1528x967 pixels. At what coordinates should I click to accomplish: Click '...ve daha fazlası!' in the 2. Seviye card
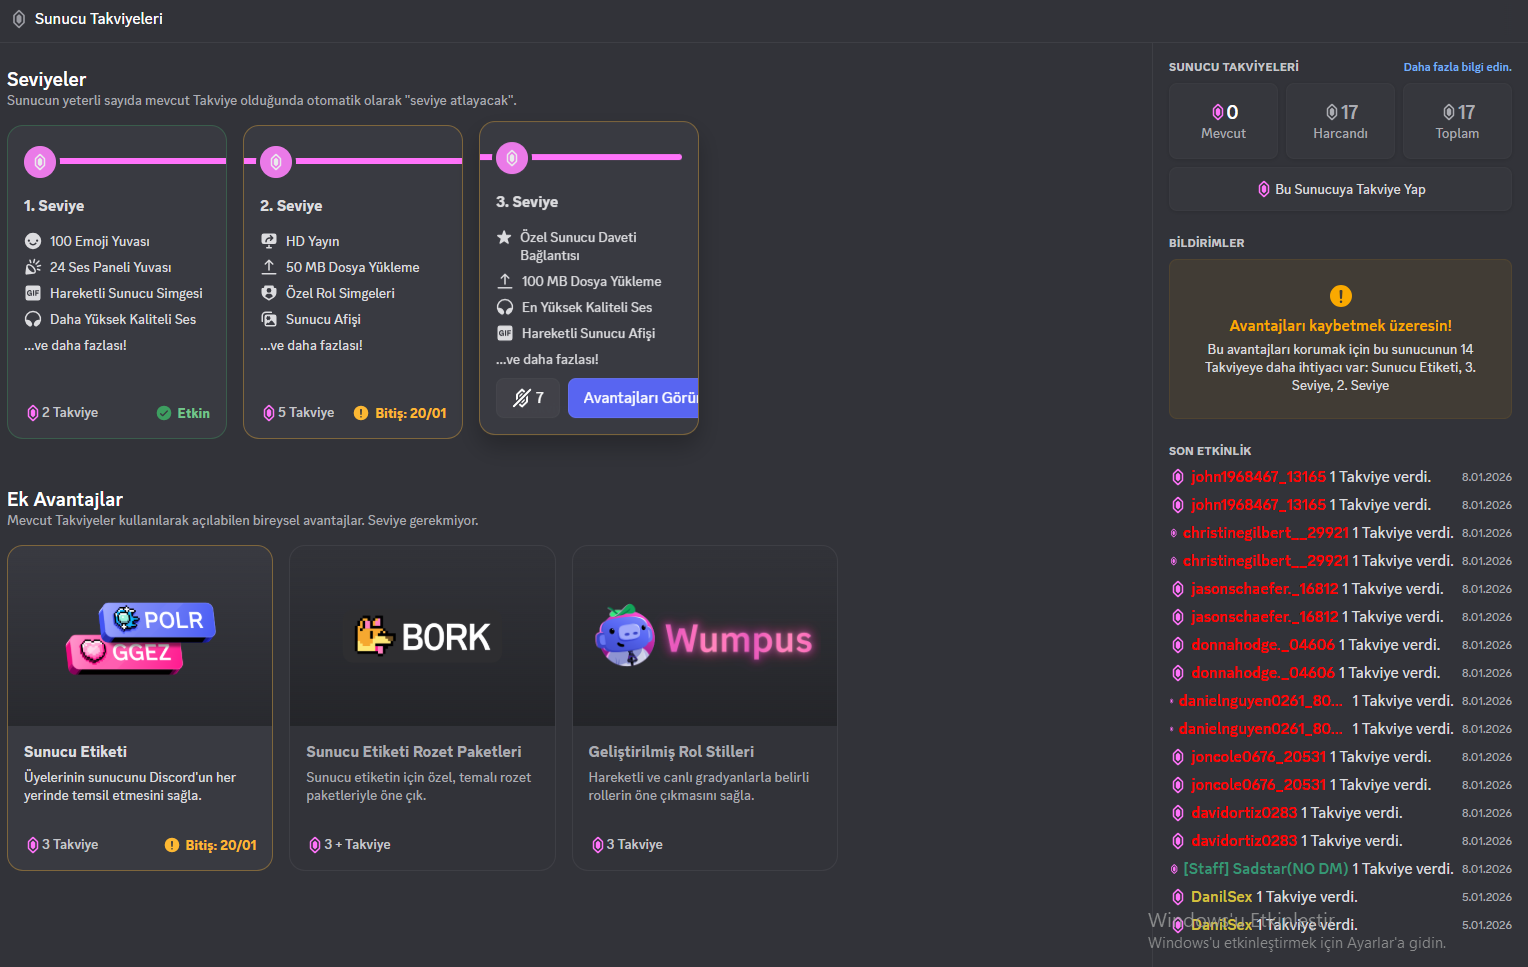311,345
